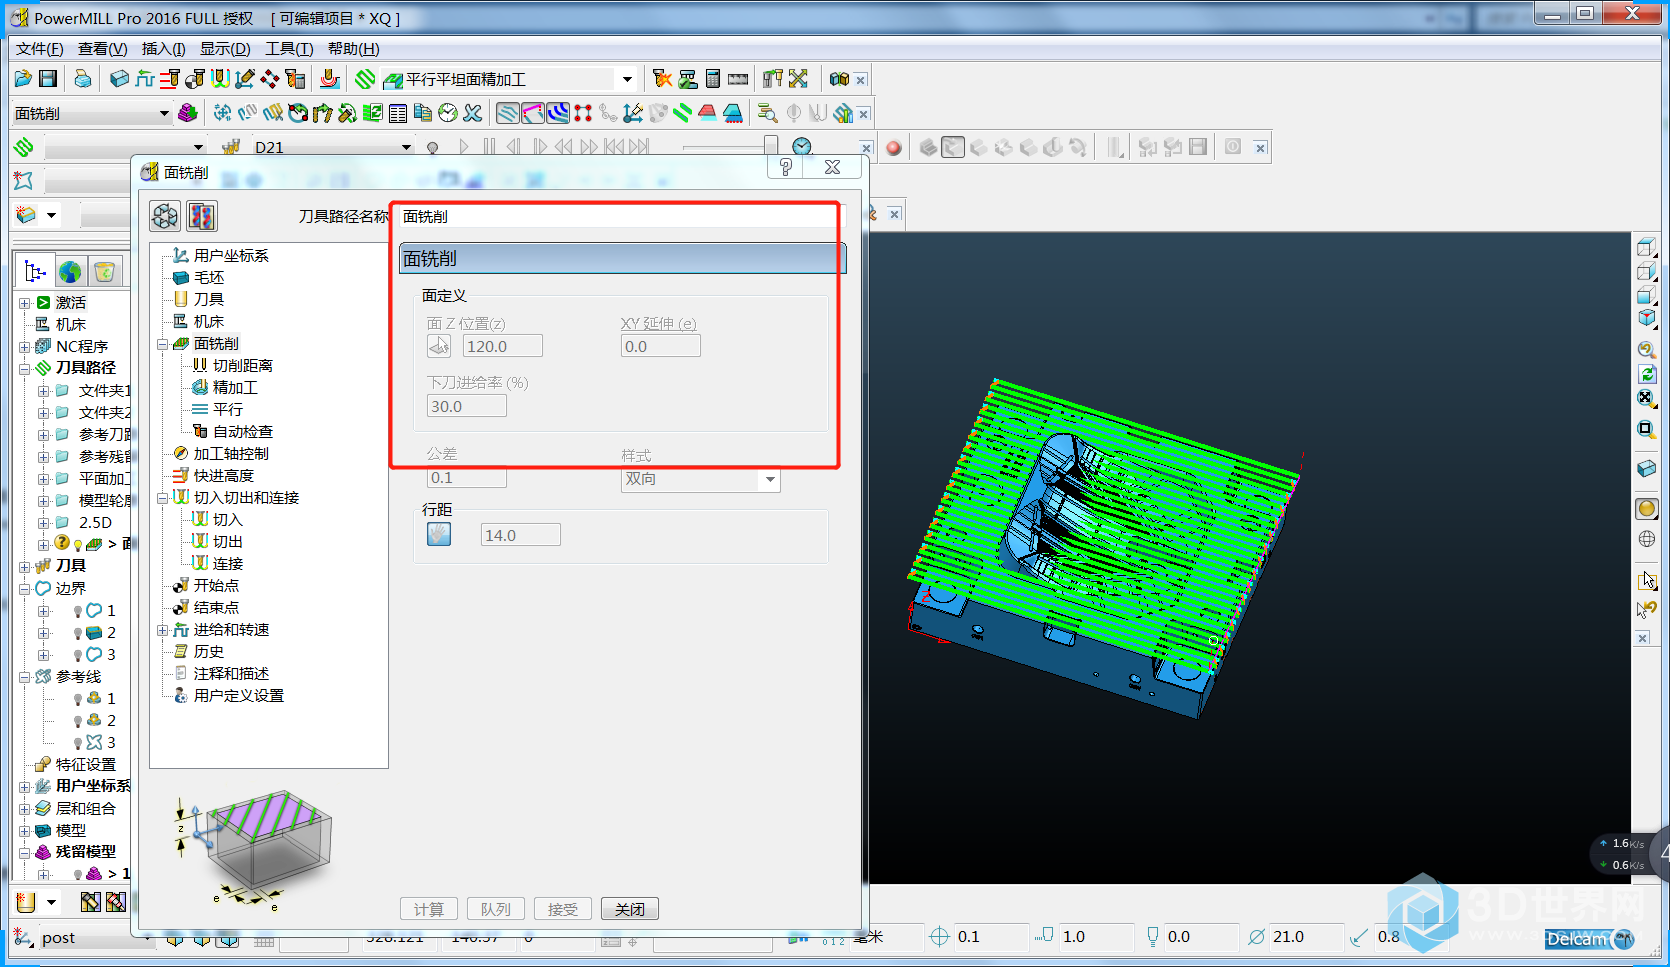Click the toolpath statistics clock icon
1670x967 pixels.
click(x=448, y=113)
